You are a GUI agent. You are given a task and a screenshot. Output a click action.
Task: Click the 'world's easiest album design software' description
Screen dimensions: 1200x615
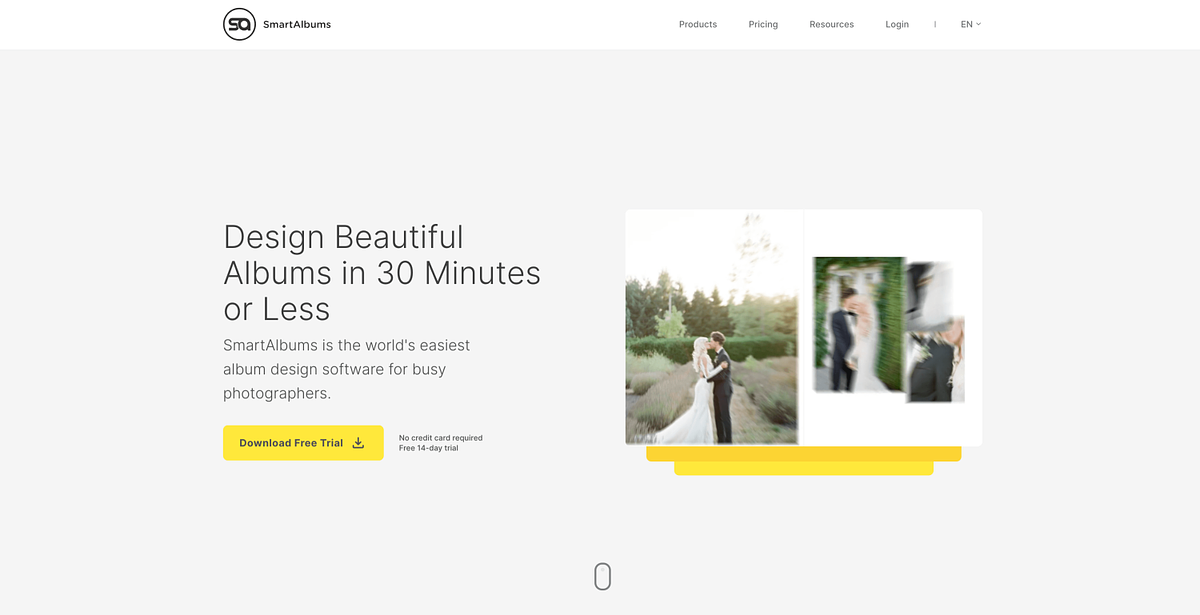click(x=346, y=369)
